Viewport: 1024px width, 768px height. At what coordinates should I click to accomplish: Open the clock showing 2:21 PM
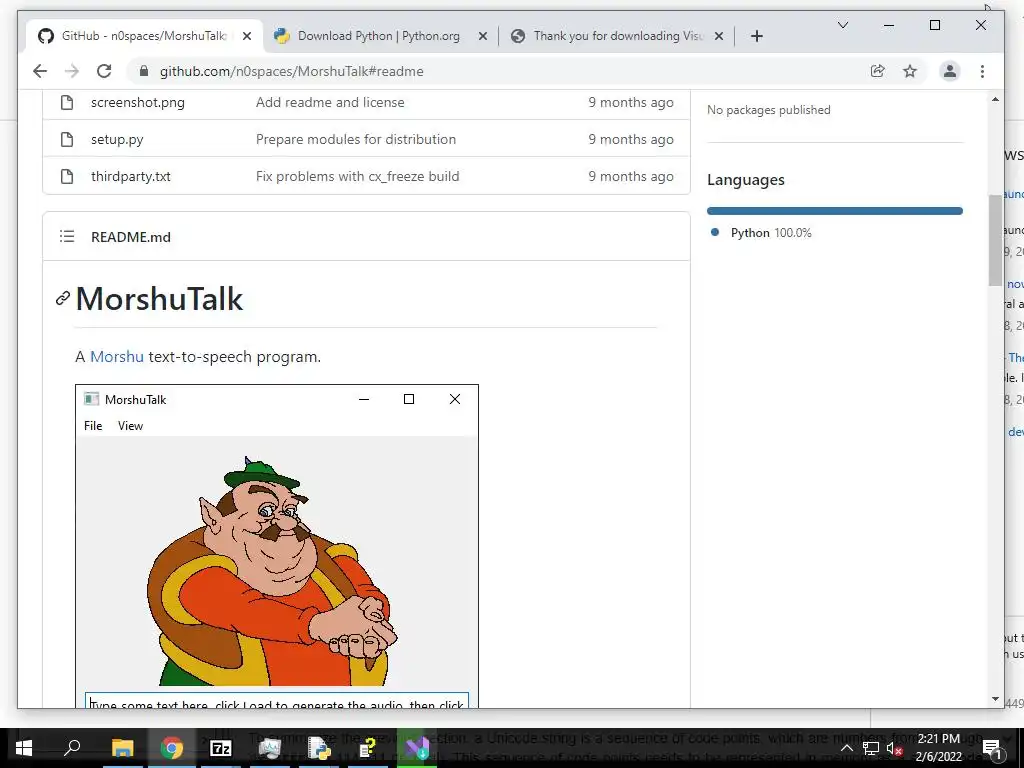(x=938, y=748)
